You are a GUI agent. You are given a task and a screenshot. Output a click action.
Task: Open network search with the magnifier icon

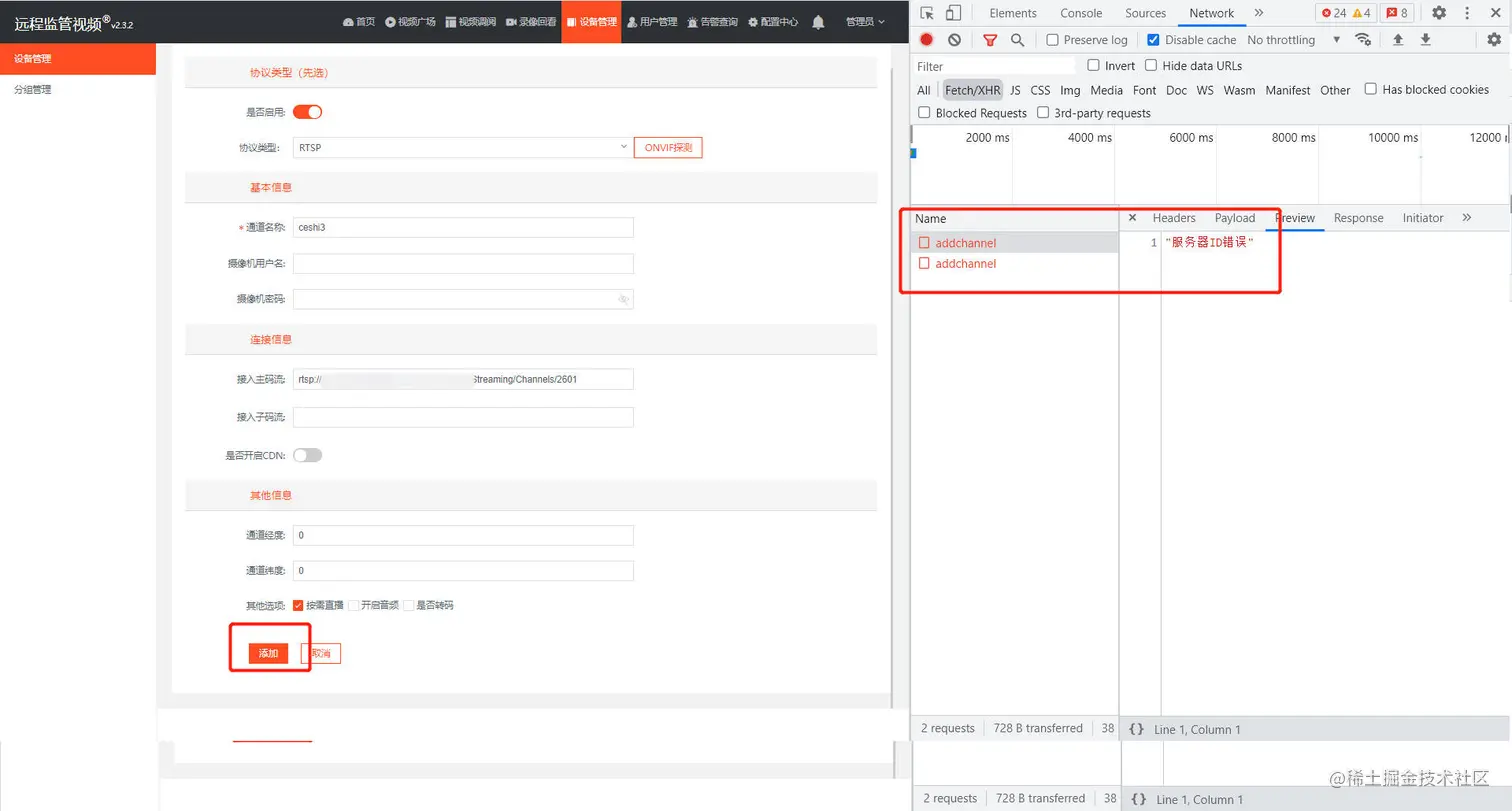1017,40
